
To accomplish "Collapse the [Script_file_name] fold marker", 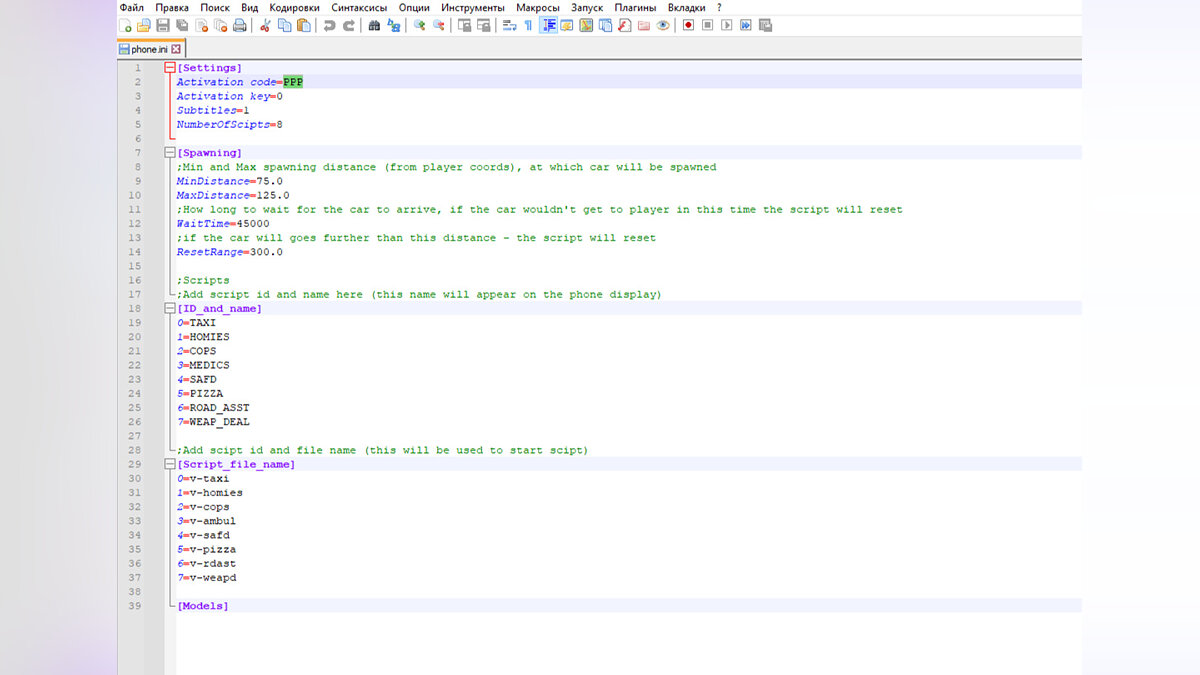I will tap(169, 465).
